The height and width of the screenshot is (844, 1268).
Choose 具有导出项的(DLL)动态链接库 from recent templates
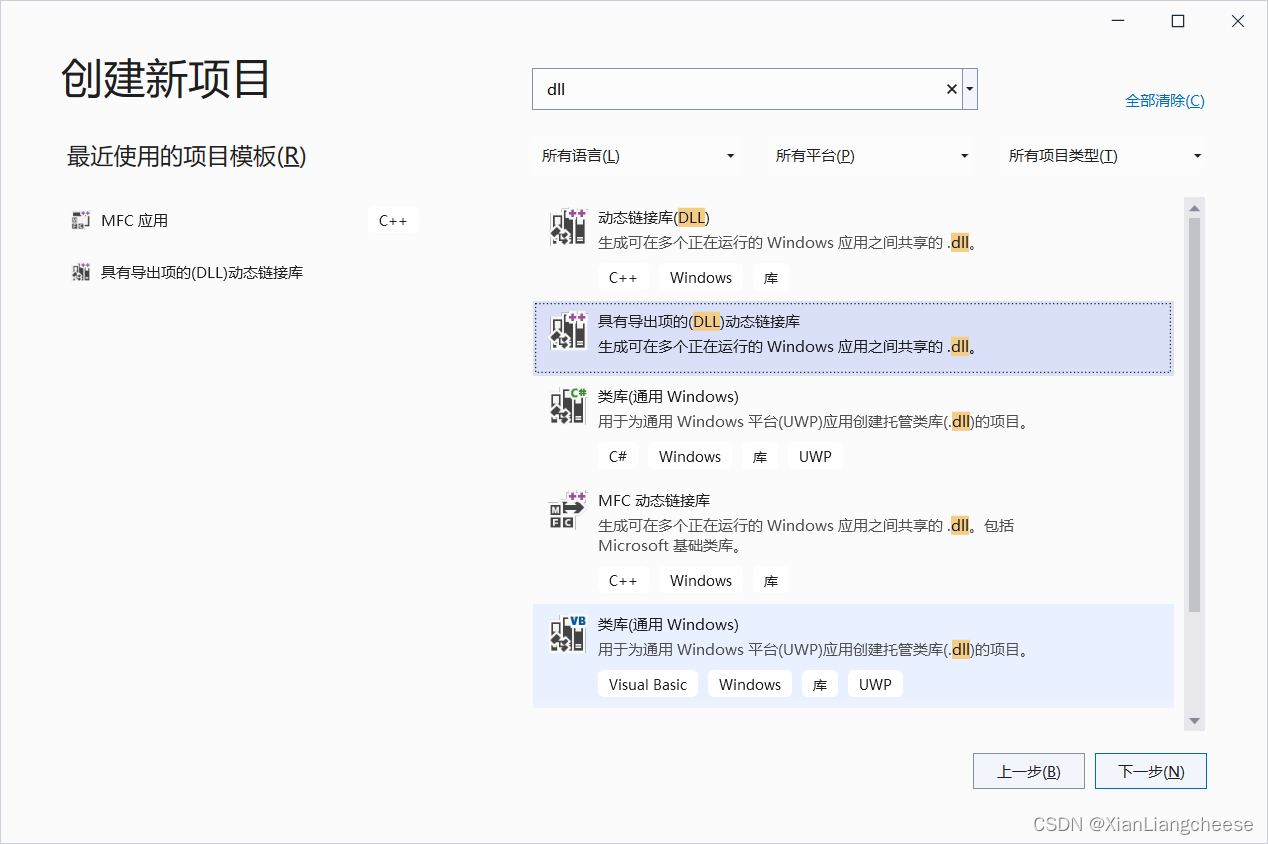pos(245,272)
